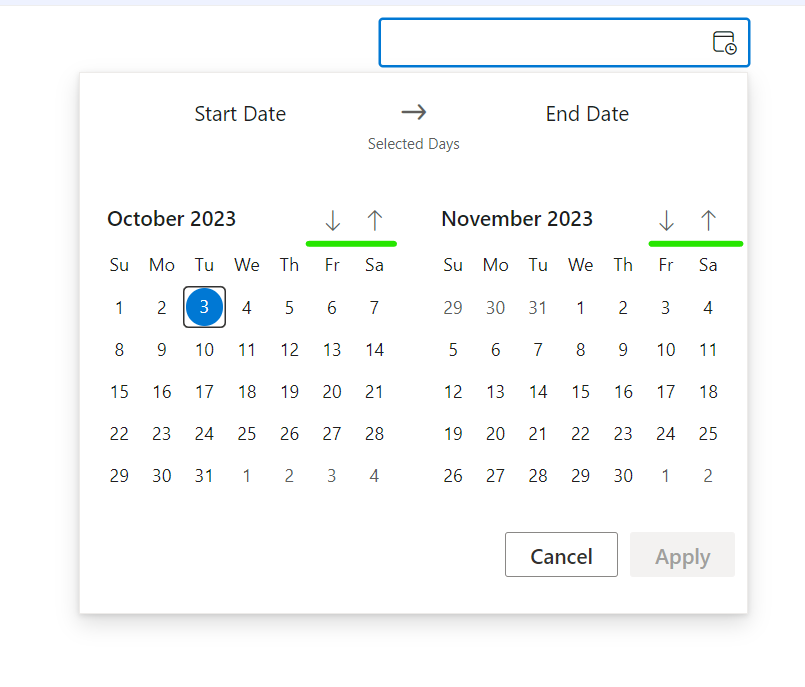Screen dimensions: 805x687
Task: Pick November 23 in right calendar
Action: point(623,433)
